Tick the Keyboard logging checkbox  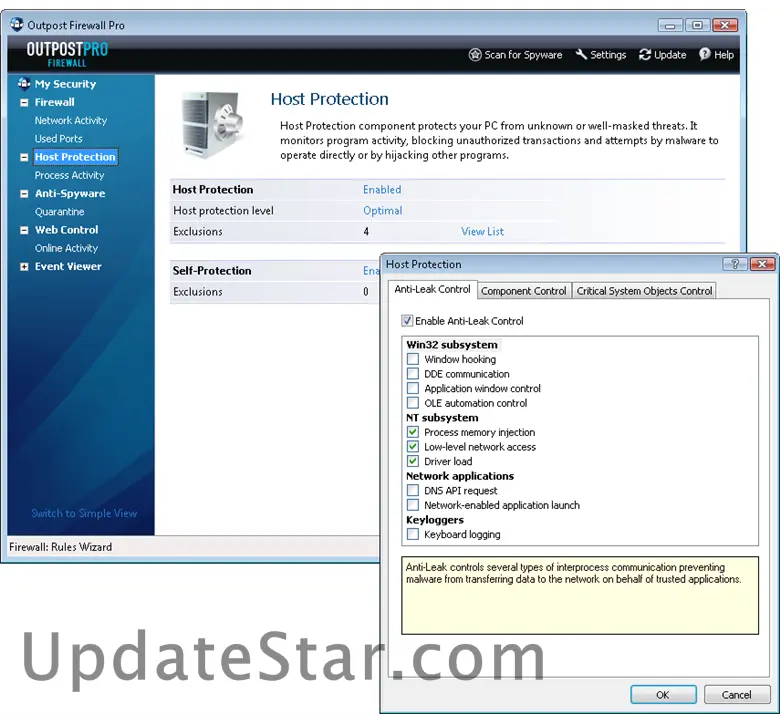pos(413,534)
